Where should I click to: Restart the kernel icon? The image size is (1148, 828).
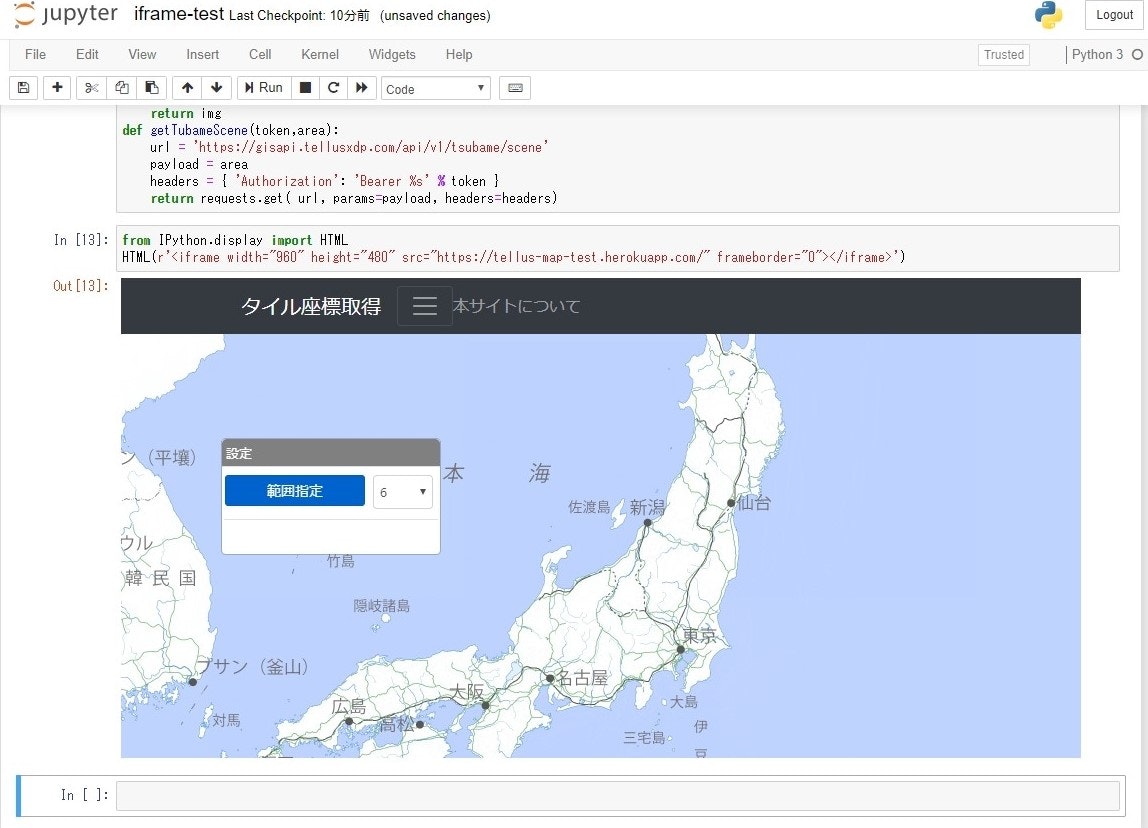click(x=333, y=88)
